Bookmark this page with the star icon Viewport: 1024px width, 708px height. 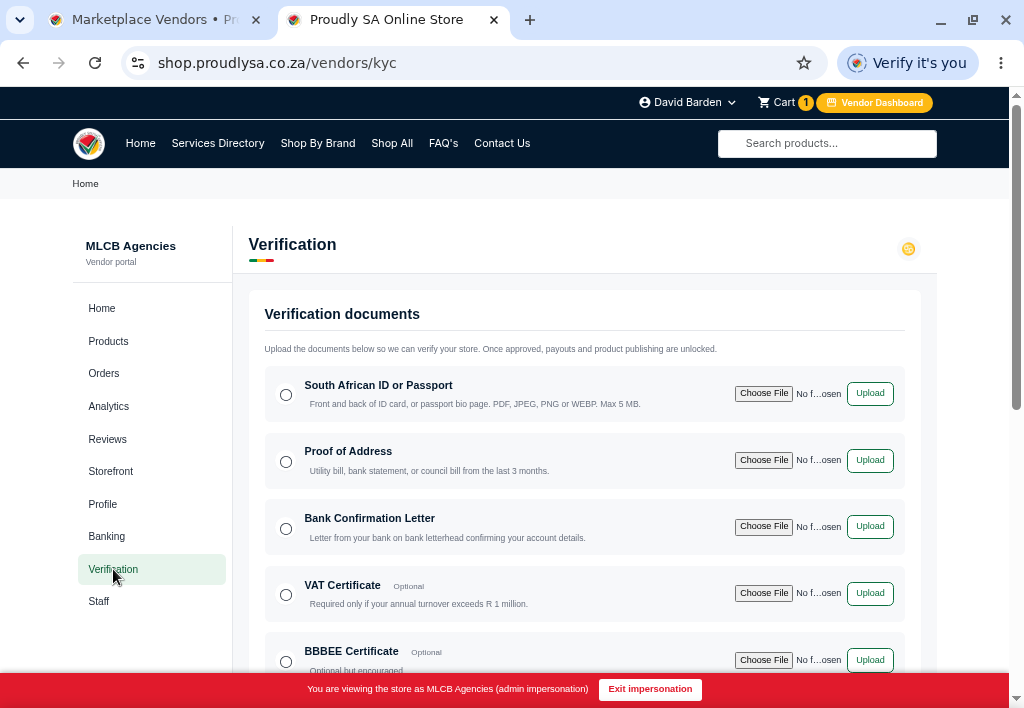803,63
